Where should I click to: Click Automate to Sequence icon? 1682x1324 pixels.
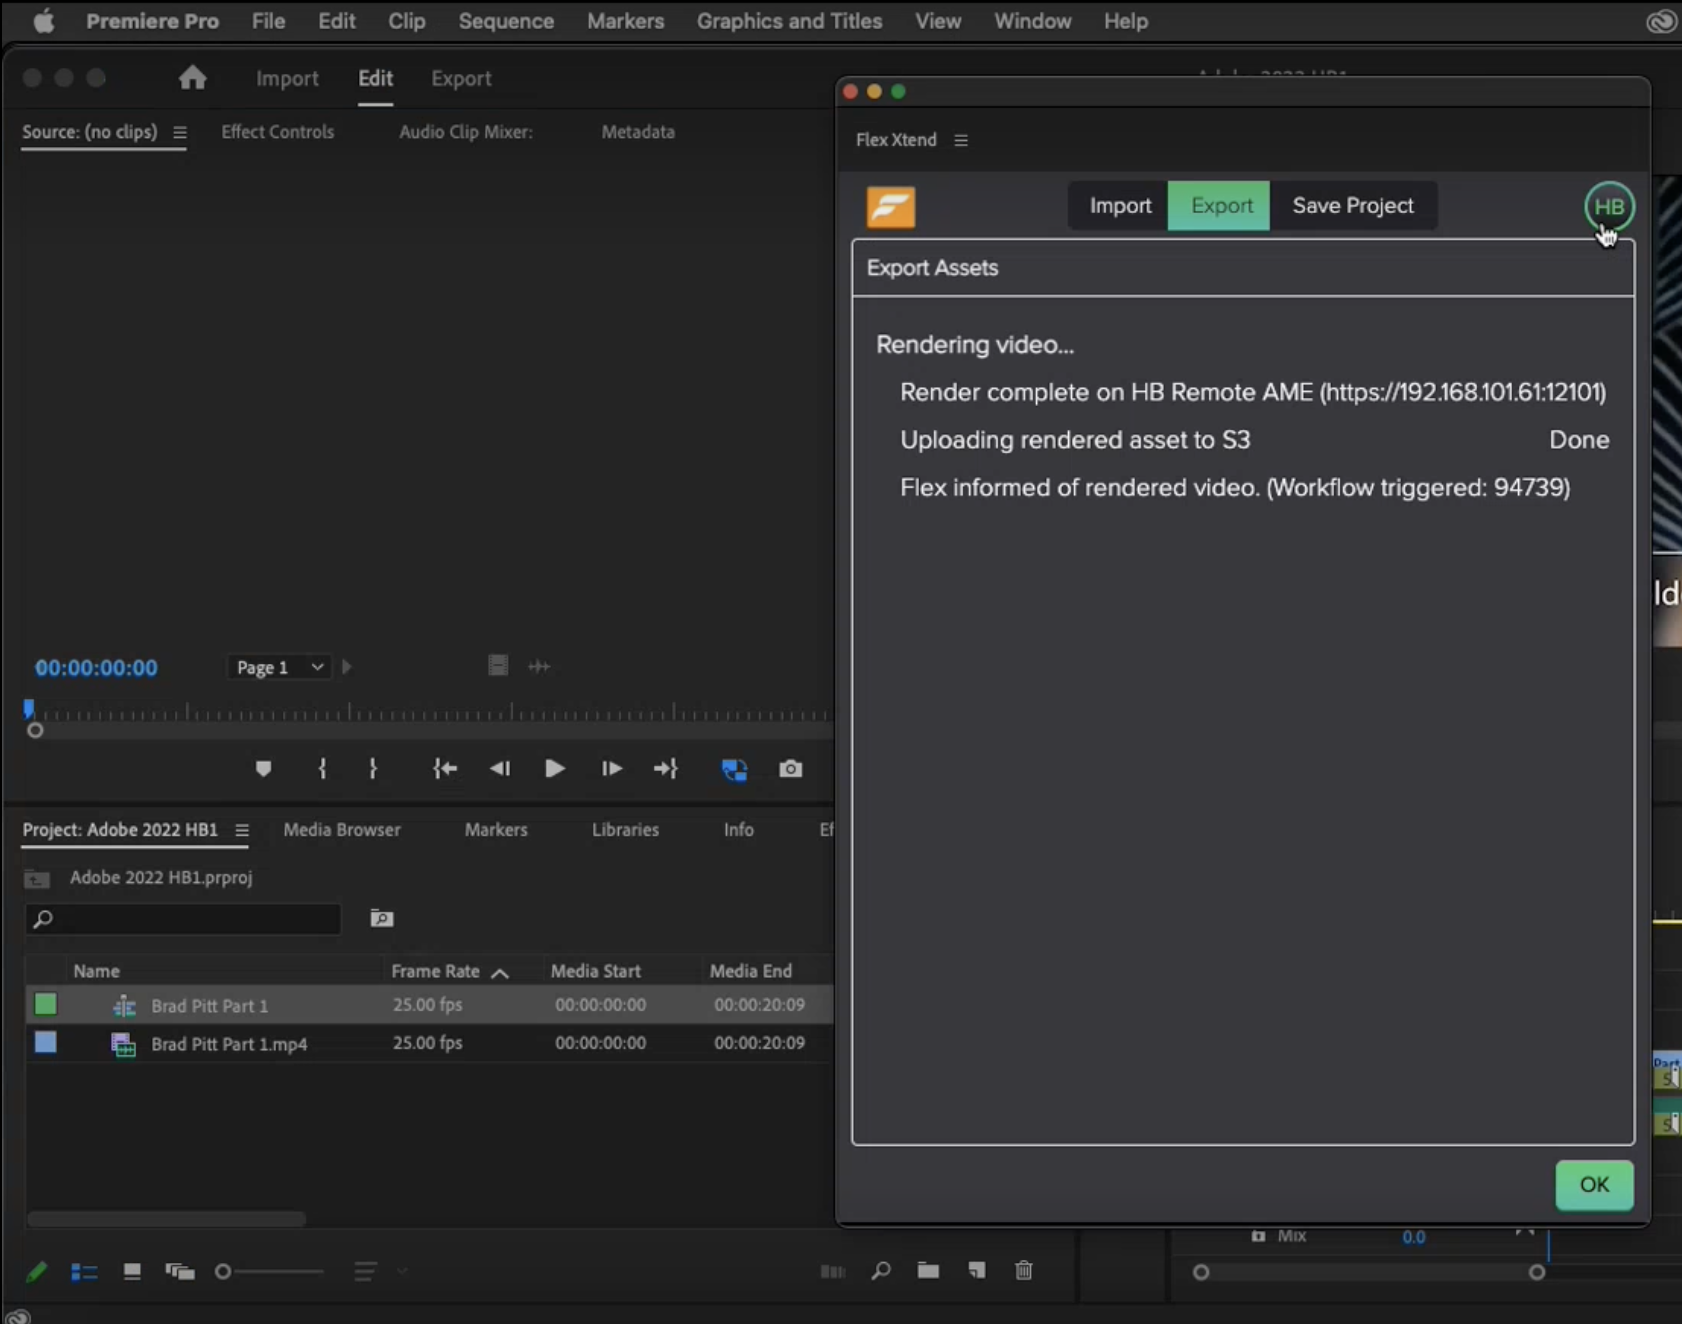point(832,1272)
